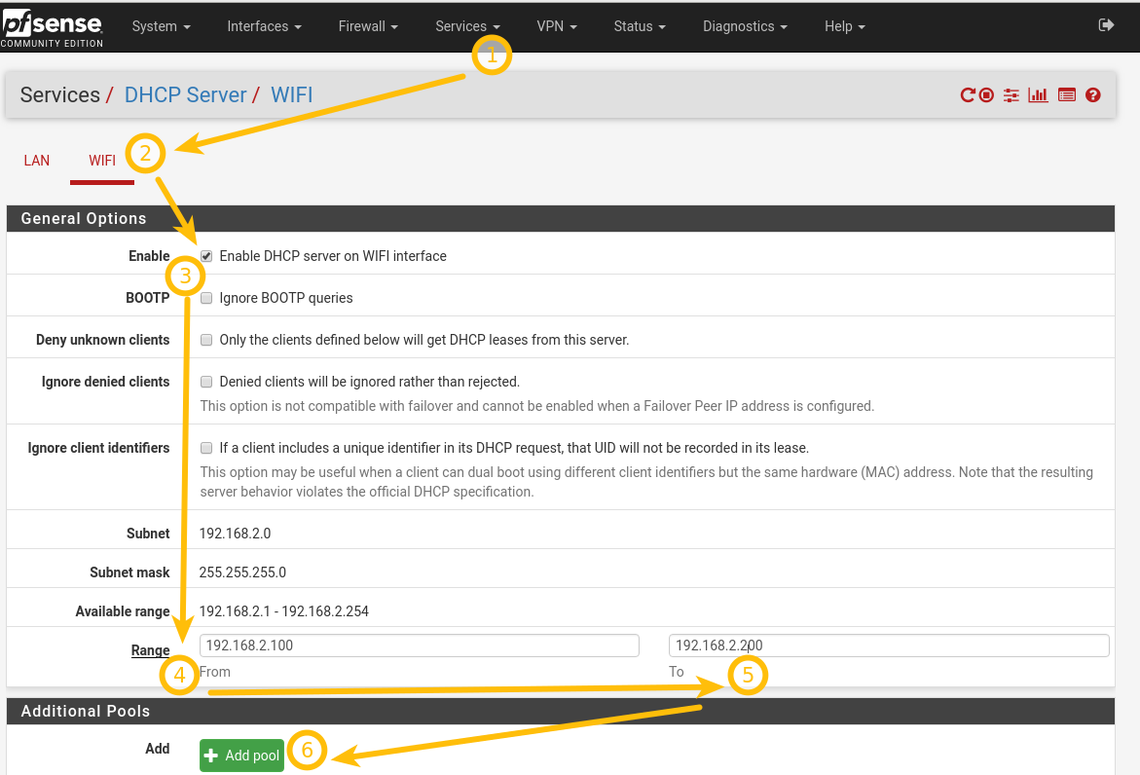Tick the Ignore denied clients checkbox

point(207,382)
